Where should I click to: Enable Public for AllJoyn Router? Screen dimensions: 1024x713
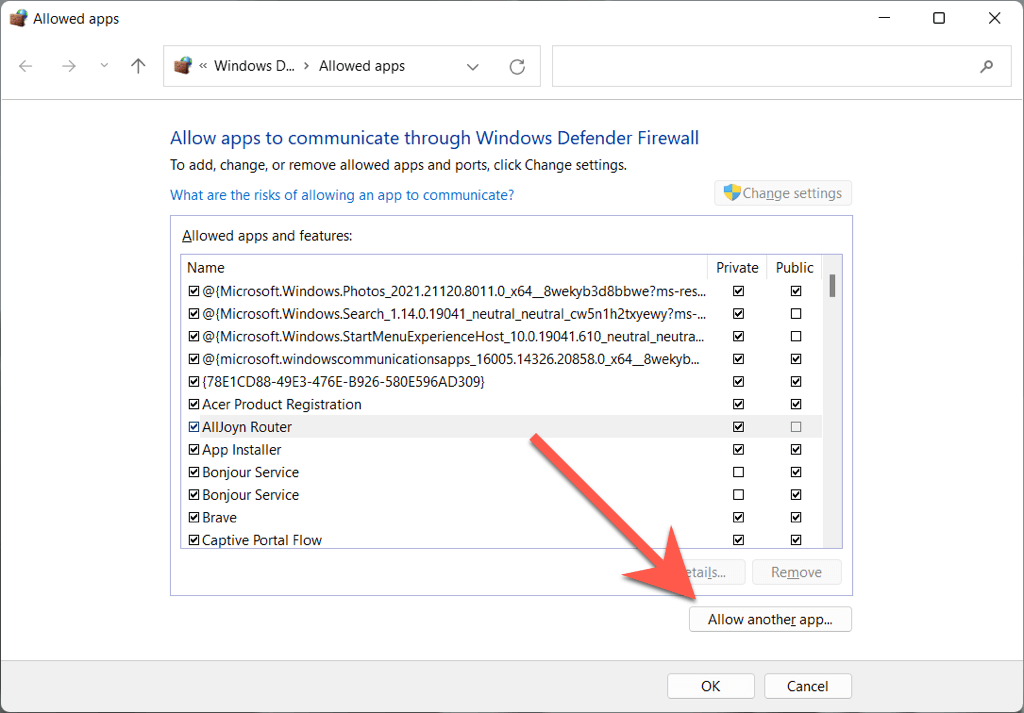pyautogui.click(x=796, y=427)
